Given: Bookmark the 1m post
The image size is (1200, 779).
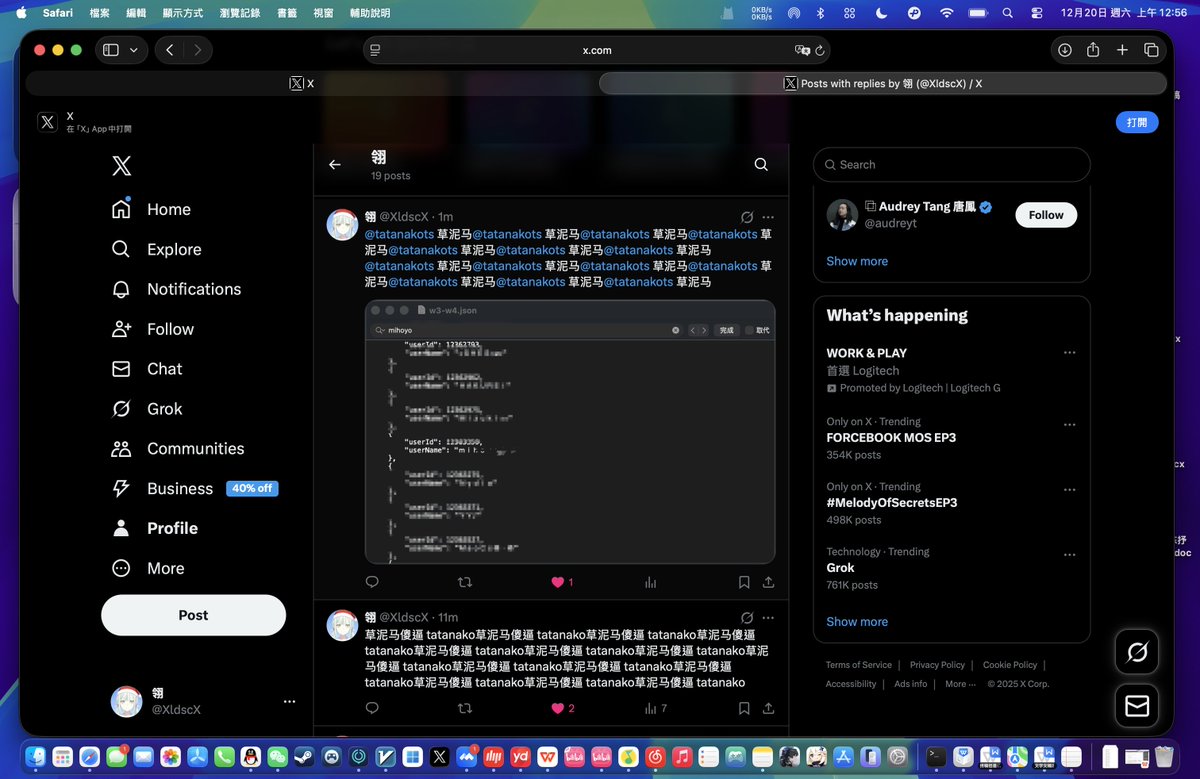Looking at the screenshot, I should (744, 582).
